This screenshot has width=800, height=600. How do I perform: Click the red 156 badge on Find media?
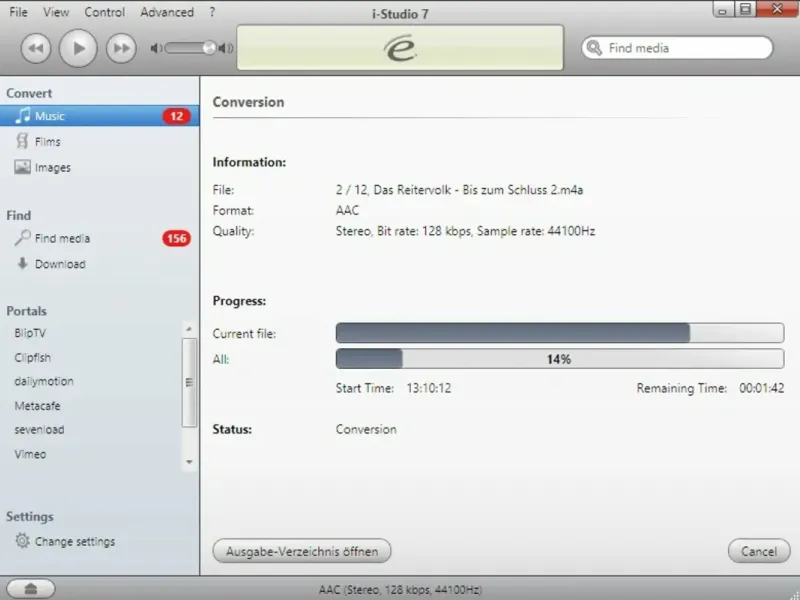177,238
